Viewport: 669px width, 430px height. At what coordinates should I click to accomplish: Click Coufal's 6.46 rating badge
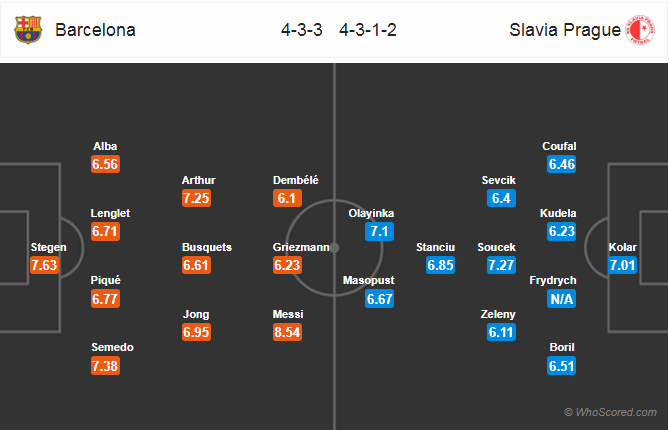[x=561, y=164]
